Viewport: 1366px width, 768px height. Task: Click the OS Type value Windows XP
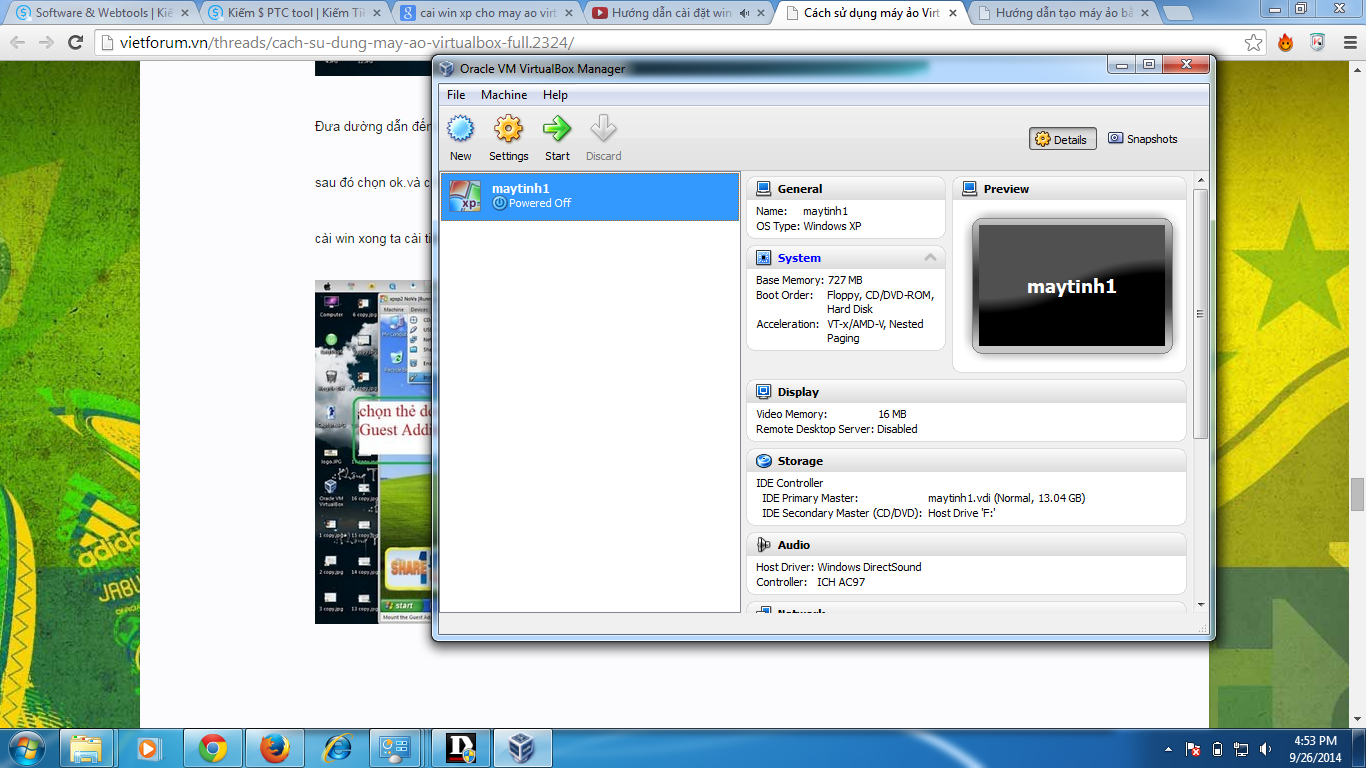(832, 226)
